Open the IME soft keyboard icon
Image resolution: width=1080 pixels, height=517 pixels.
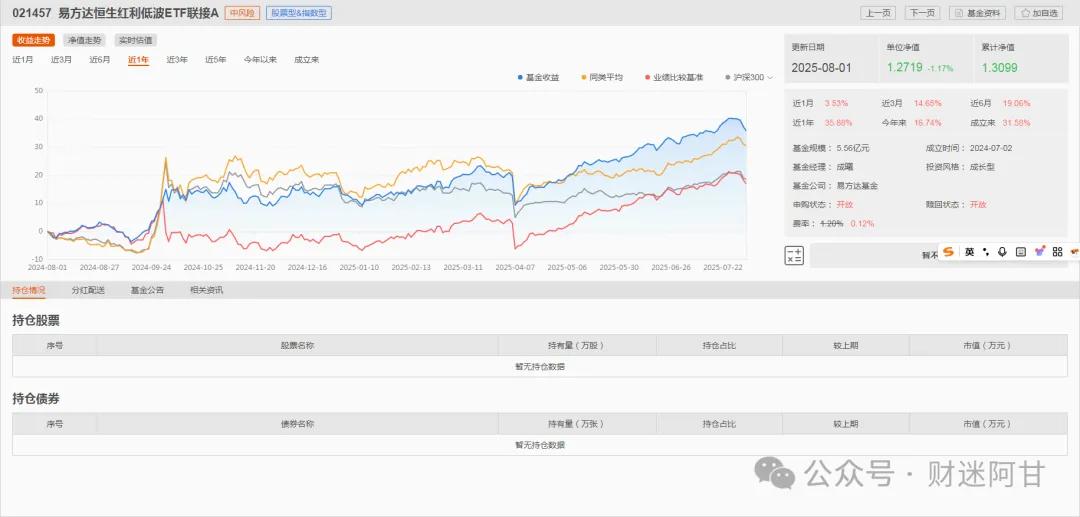point(1021,252)
